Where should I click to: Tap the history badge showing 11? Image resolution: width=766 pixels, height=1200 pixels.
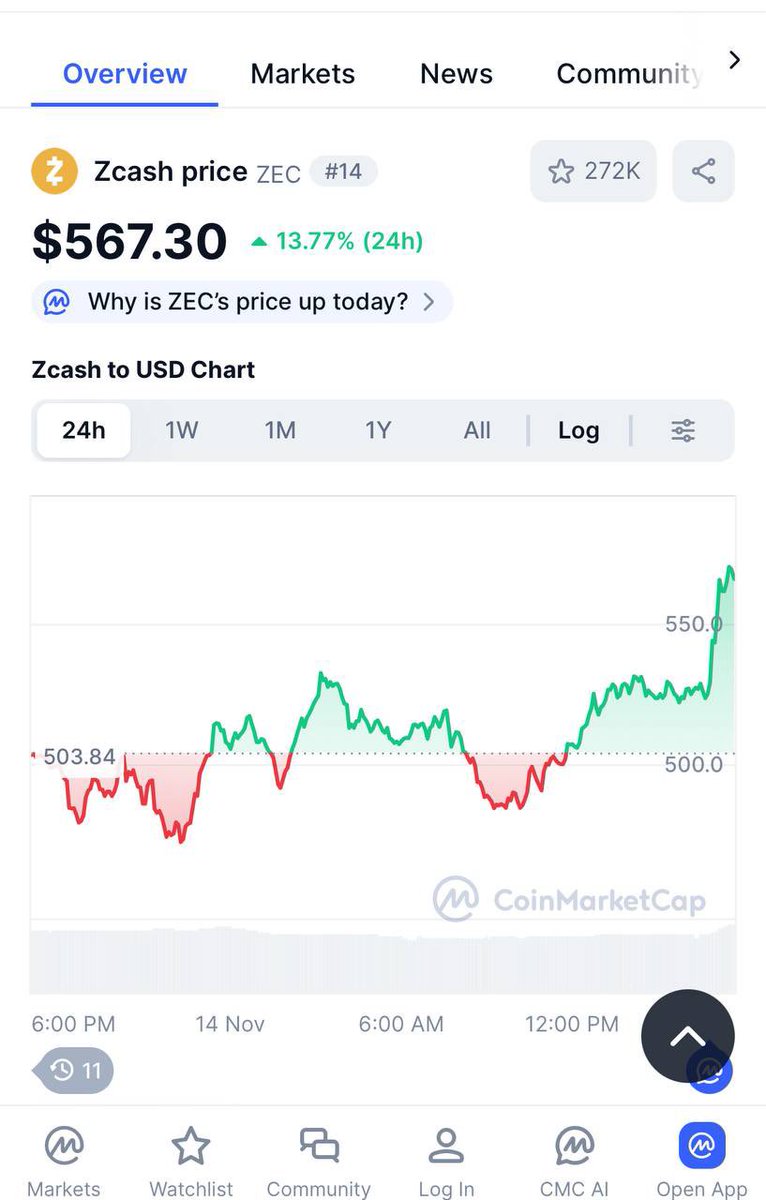click(x=76, y=1071)
